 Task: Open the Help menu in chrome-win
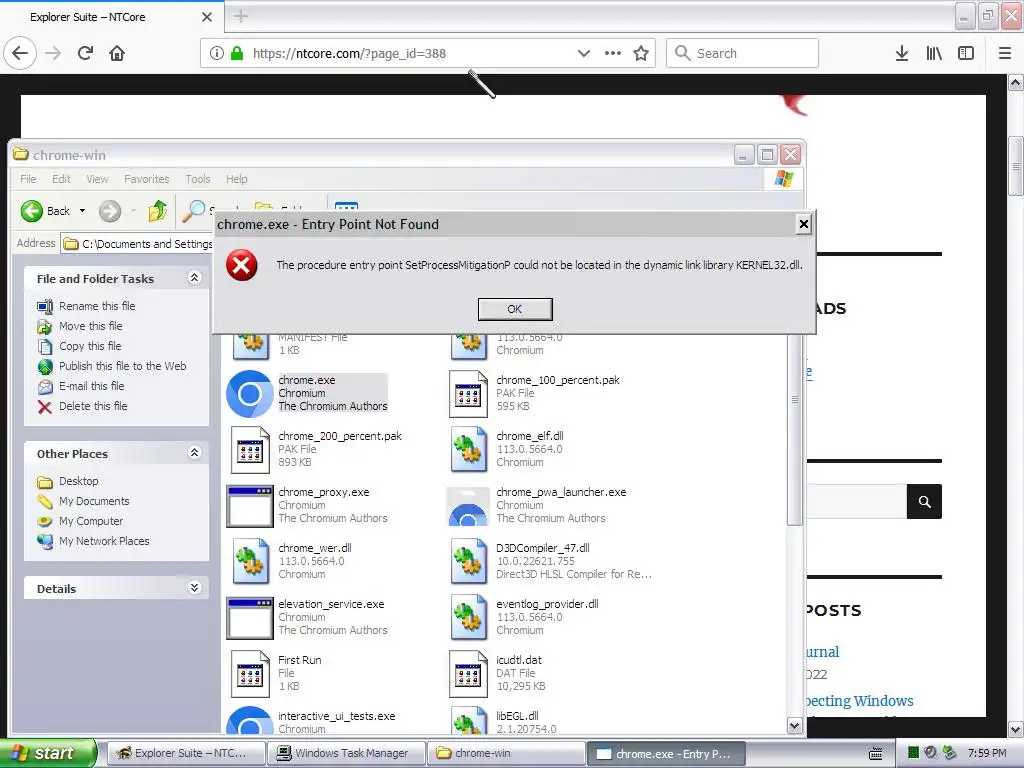tap(236, 179)
